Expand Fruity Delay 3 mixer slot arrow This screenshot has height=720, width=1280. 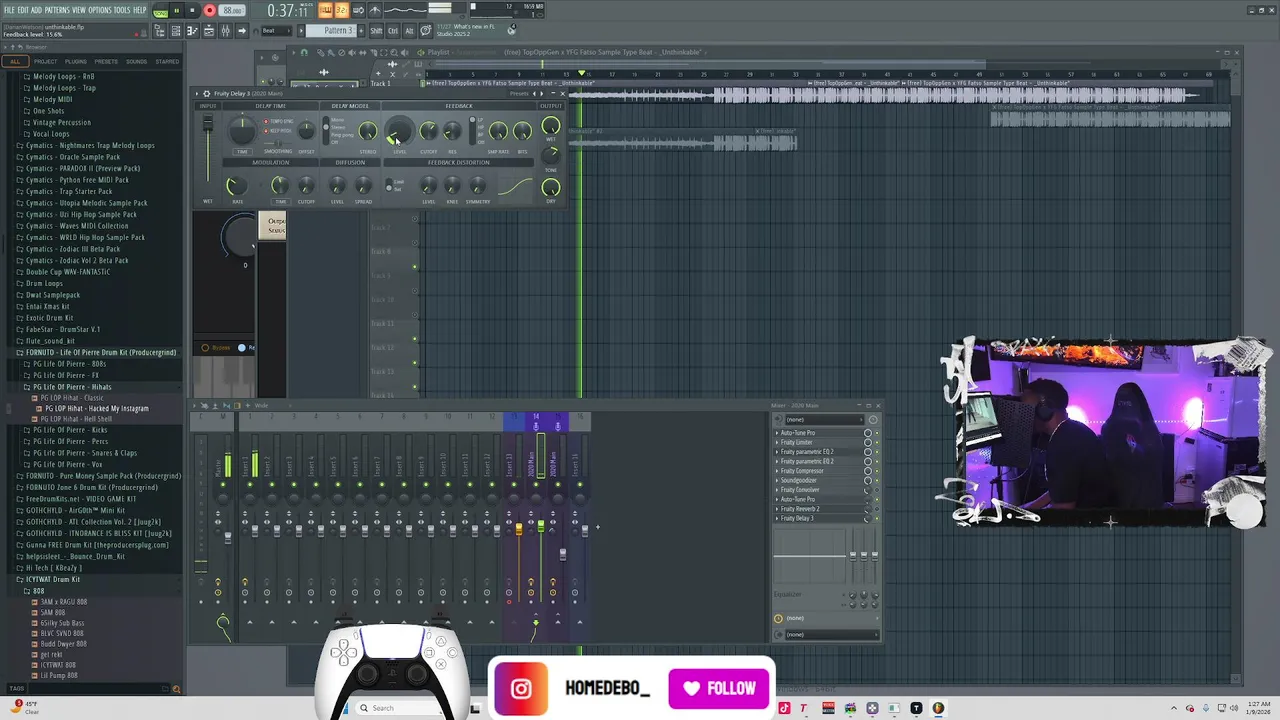(777, 518)
